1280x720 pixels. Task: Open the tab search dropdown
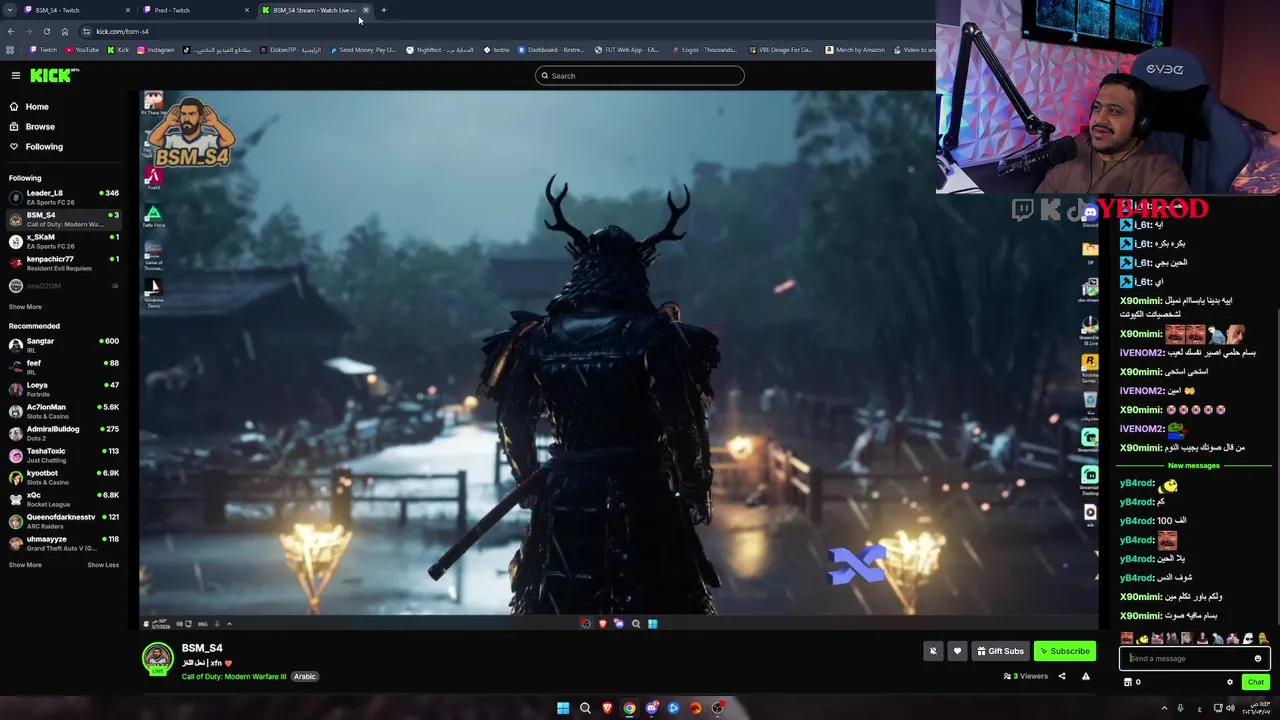pos(9,10)
